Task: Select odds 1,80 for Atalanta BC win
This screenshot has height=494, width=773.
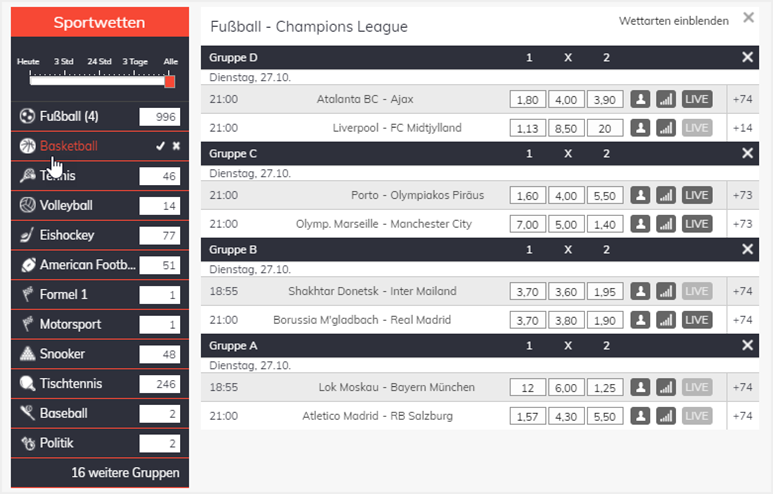Action: (527, 100)
